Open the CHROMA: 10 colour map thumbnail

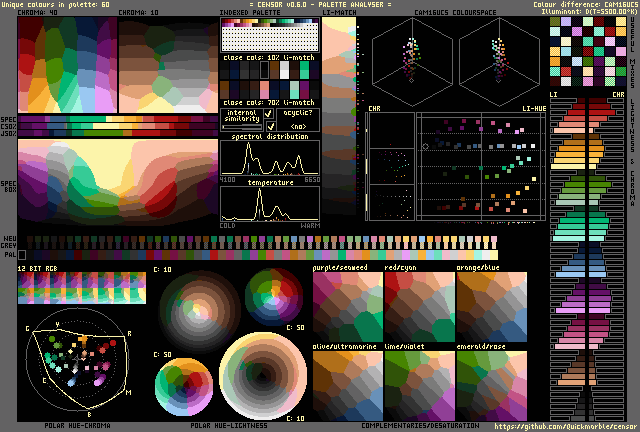(168, 65)
